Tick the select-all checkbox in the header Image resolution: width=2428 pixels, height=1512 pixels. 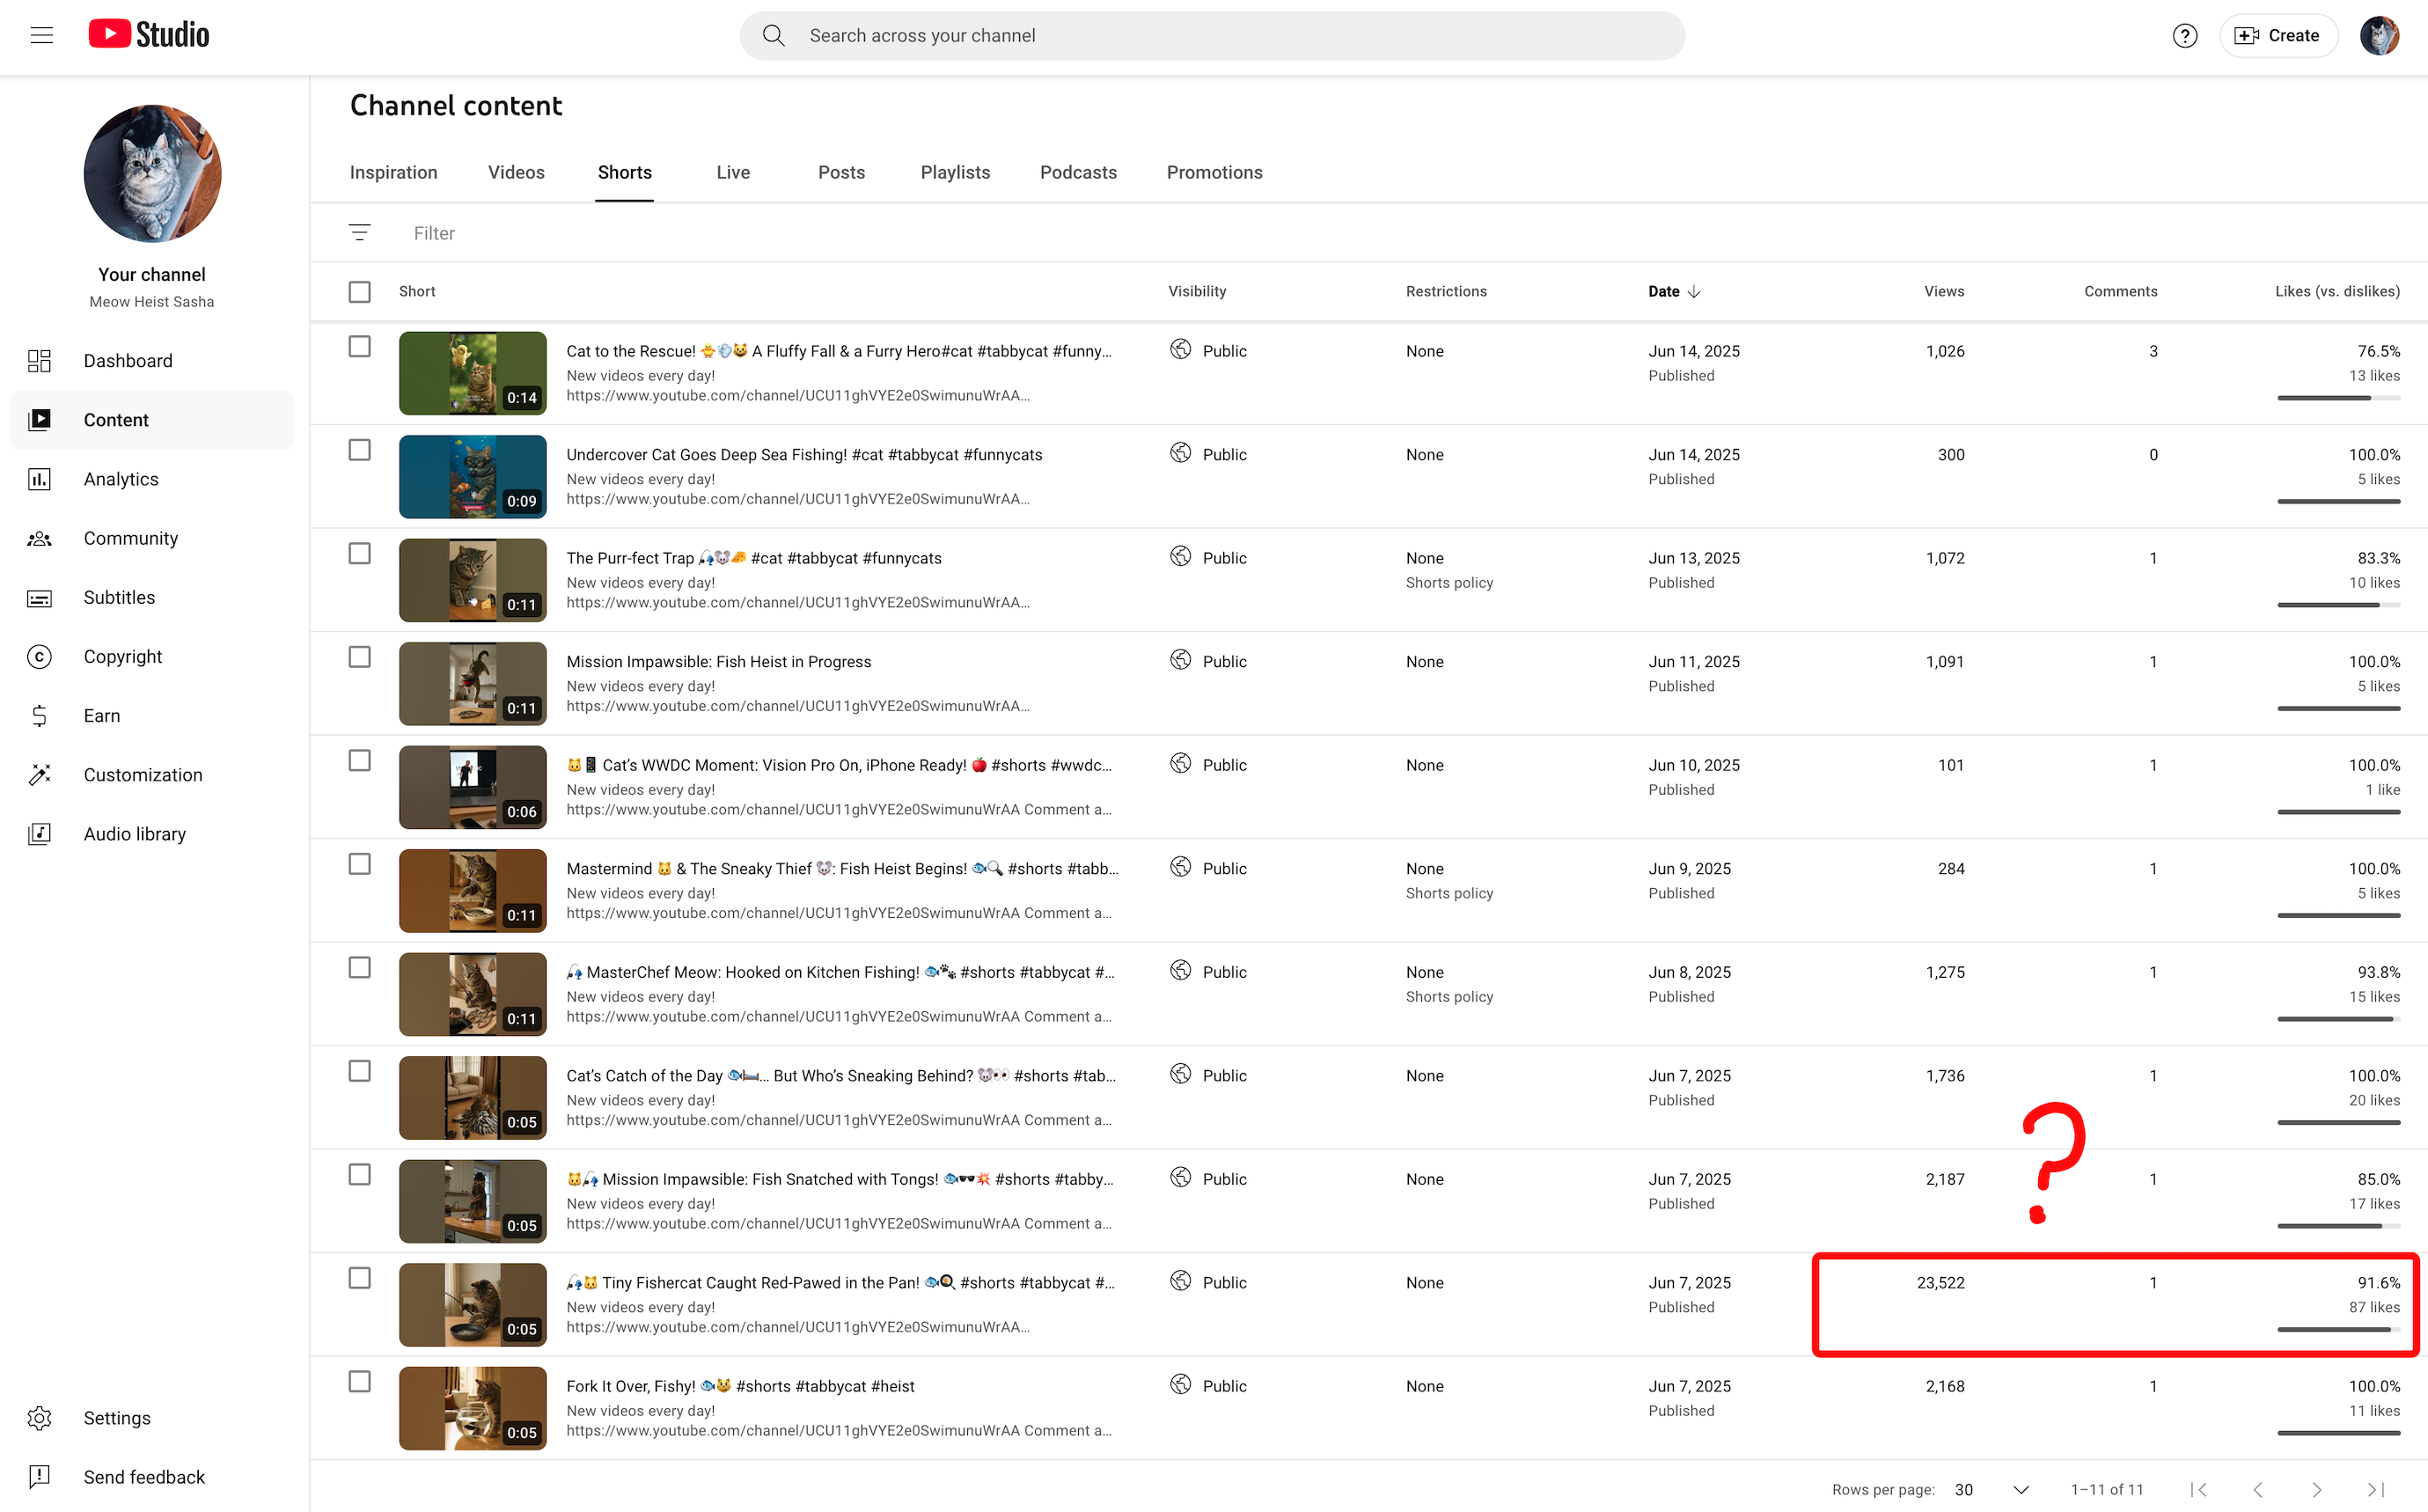(360, 291)
